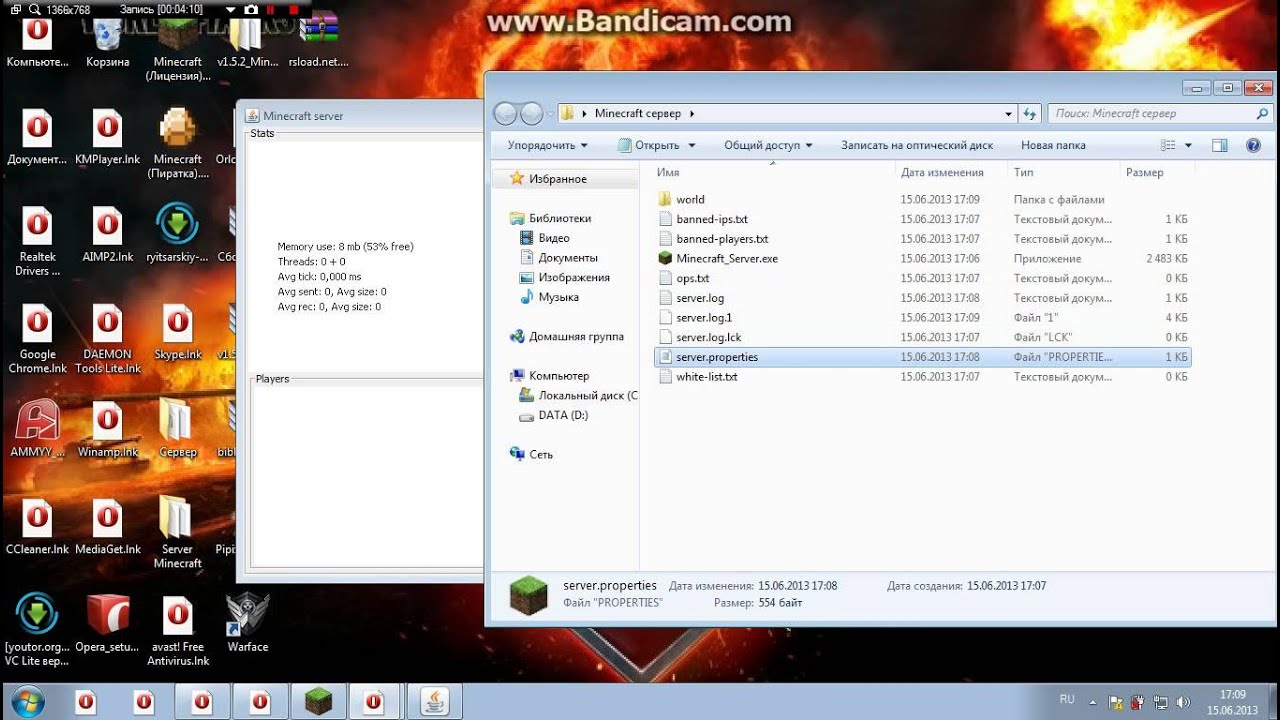Click the Minecraft сервер breadcrumb
The image size is (1280, 720).
638,114
